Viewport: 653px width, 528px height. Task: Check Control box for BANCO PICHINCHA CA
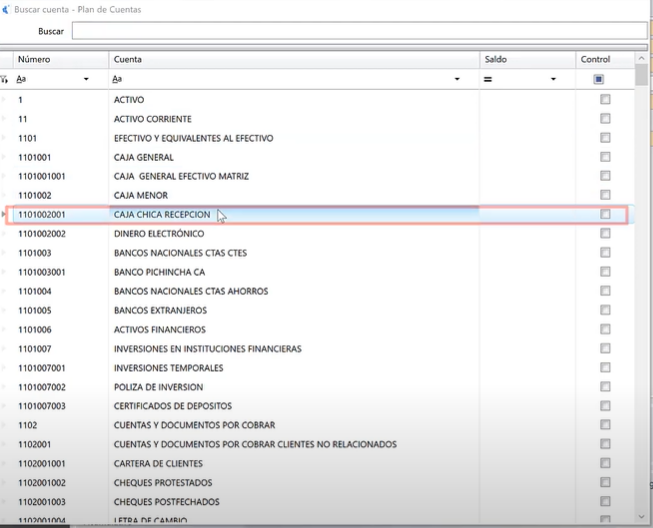pyautogui.click(x=605, y=271)
